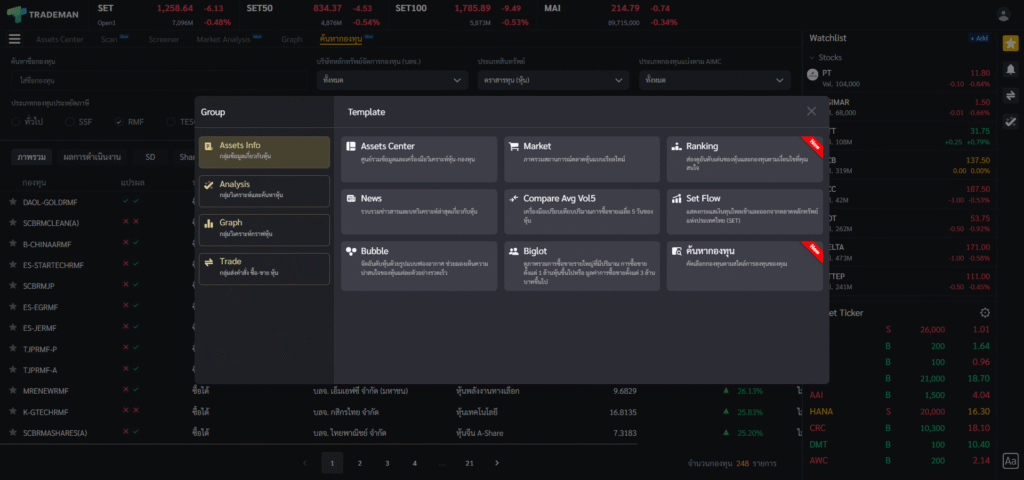Go to page 2 in pagination
The width and height of the screenshot is (1024, 480).
coord(358,463)
